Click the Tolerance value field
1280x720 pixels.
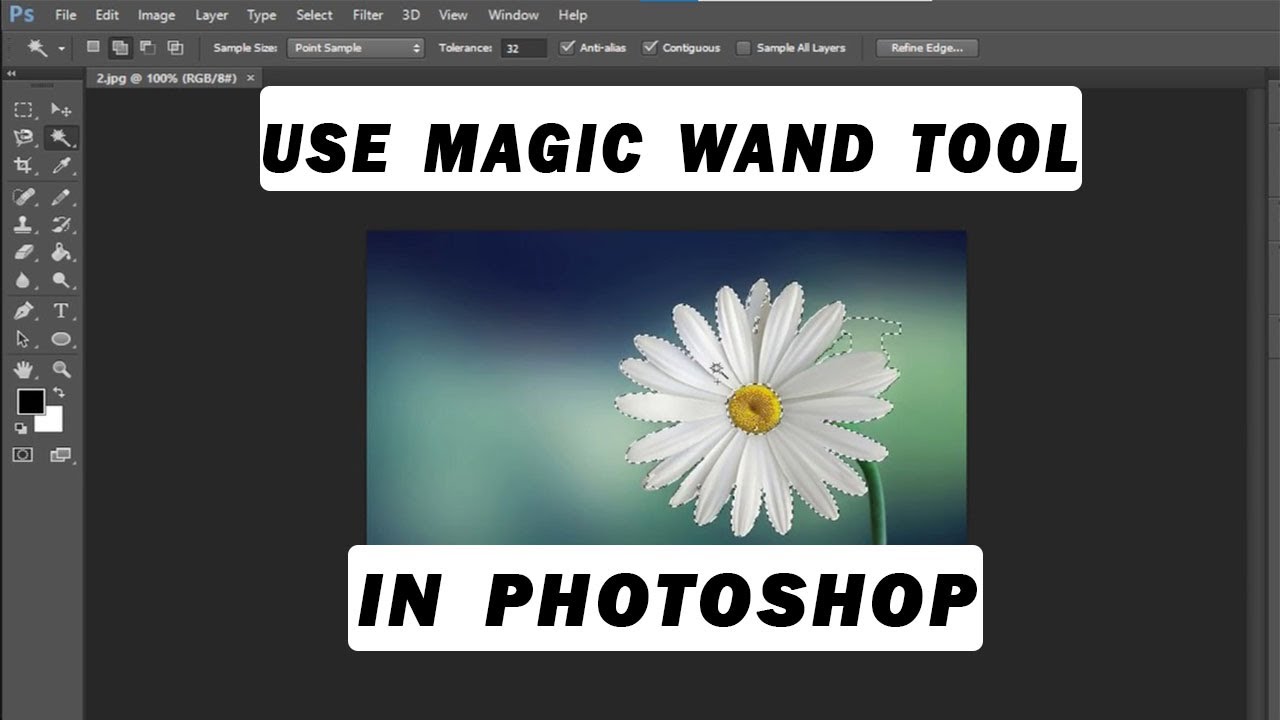click(x=523, y=47)
